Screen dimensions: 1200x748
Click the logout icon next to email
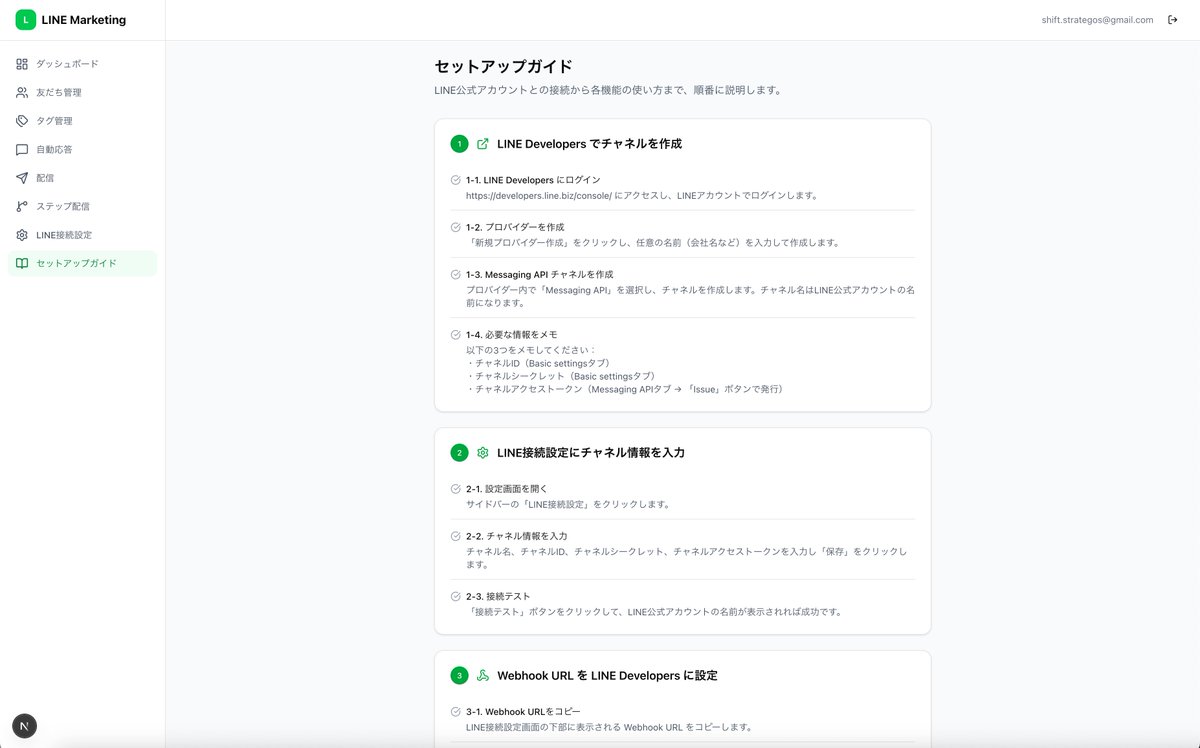[x=1173, y=20]
